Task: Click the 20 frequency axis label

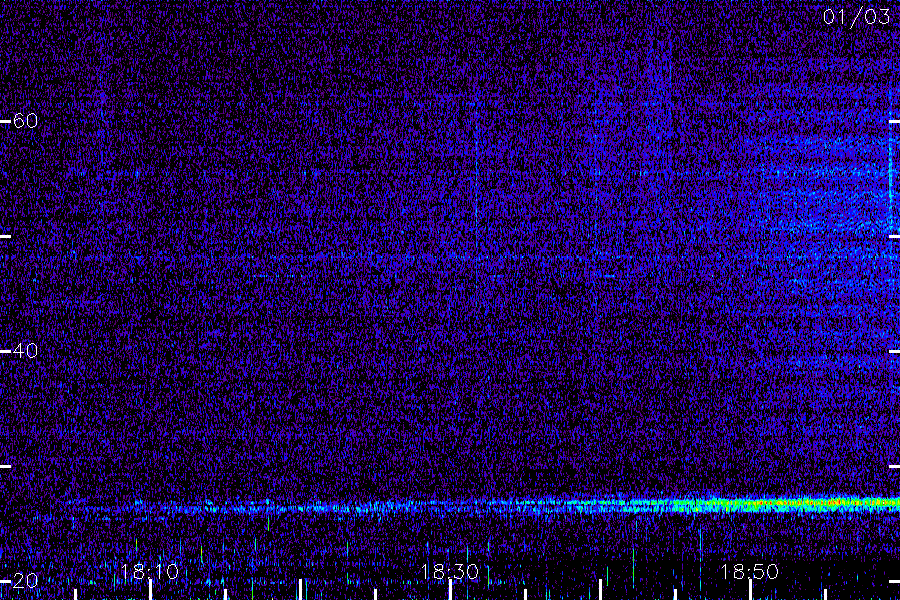Action: point(25,580)
